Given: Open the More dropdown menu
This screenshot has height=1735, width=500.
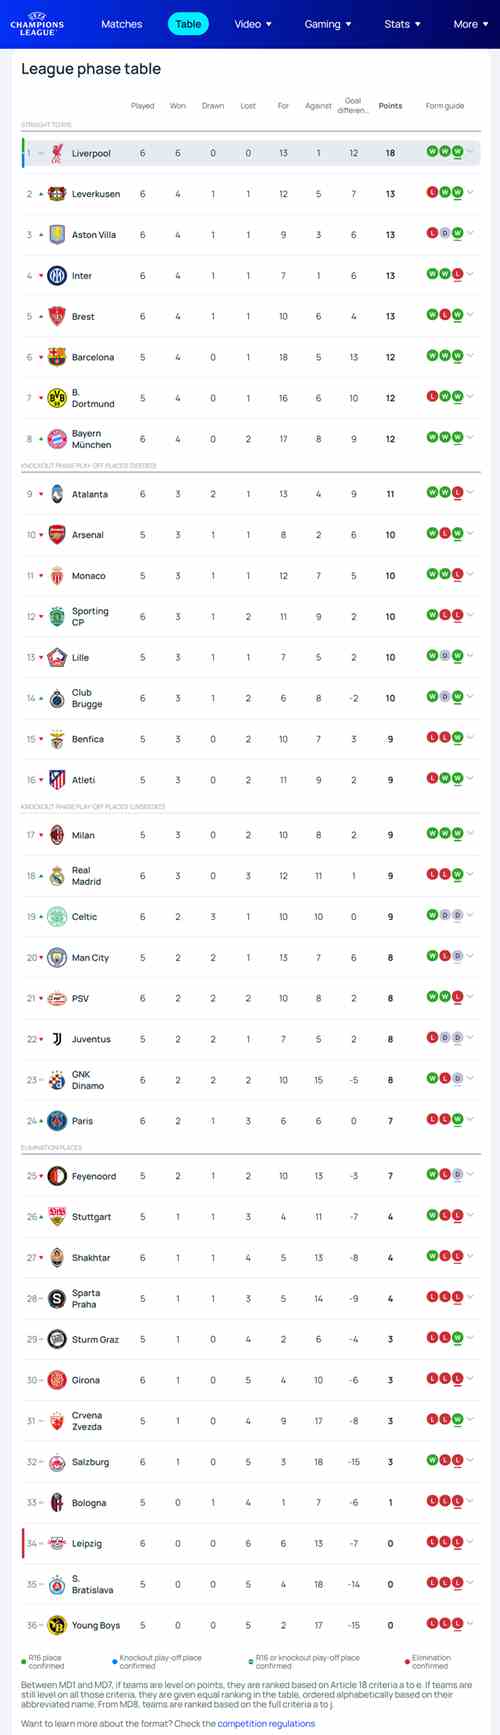Looking at the screenshot, I should point(471,24).
